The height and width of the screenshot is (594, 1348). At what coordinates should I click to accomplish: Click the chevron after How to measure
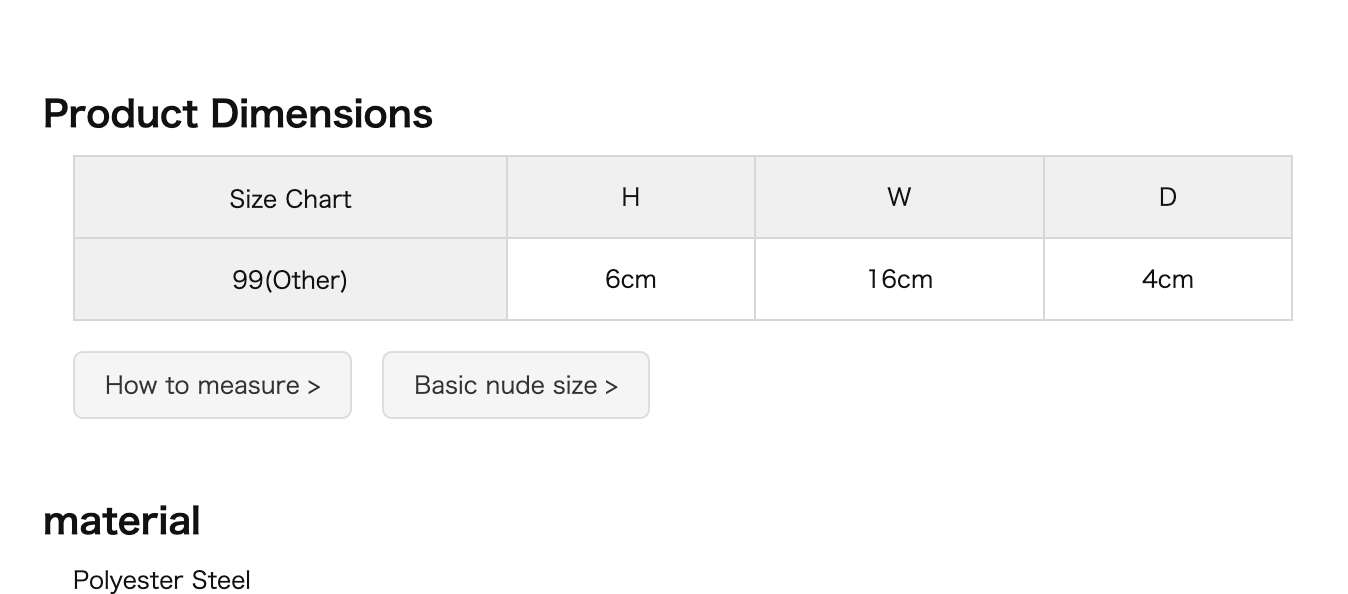click(x=314, y=386)
